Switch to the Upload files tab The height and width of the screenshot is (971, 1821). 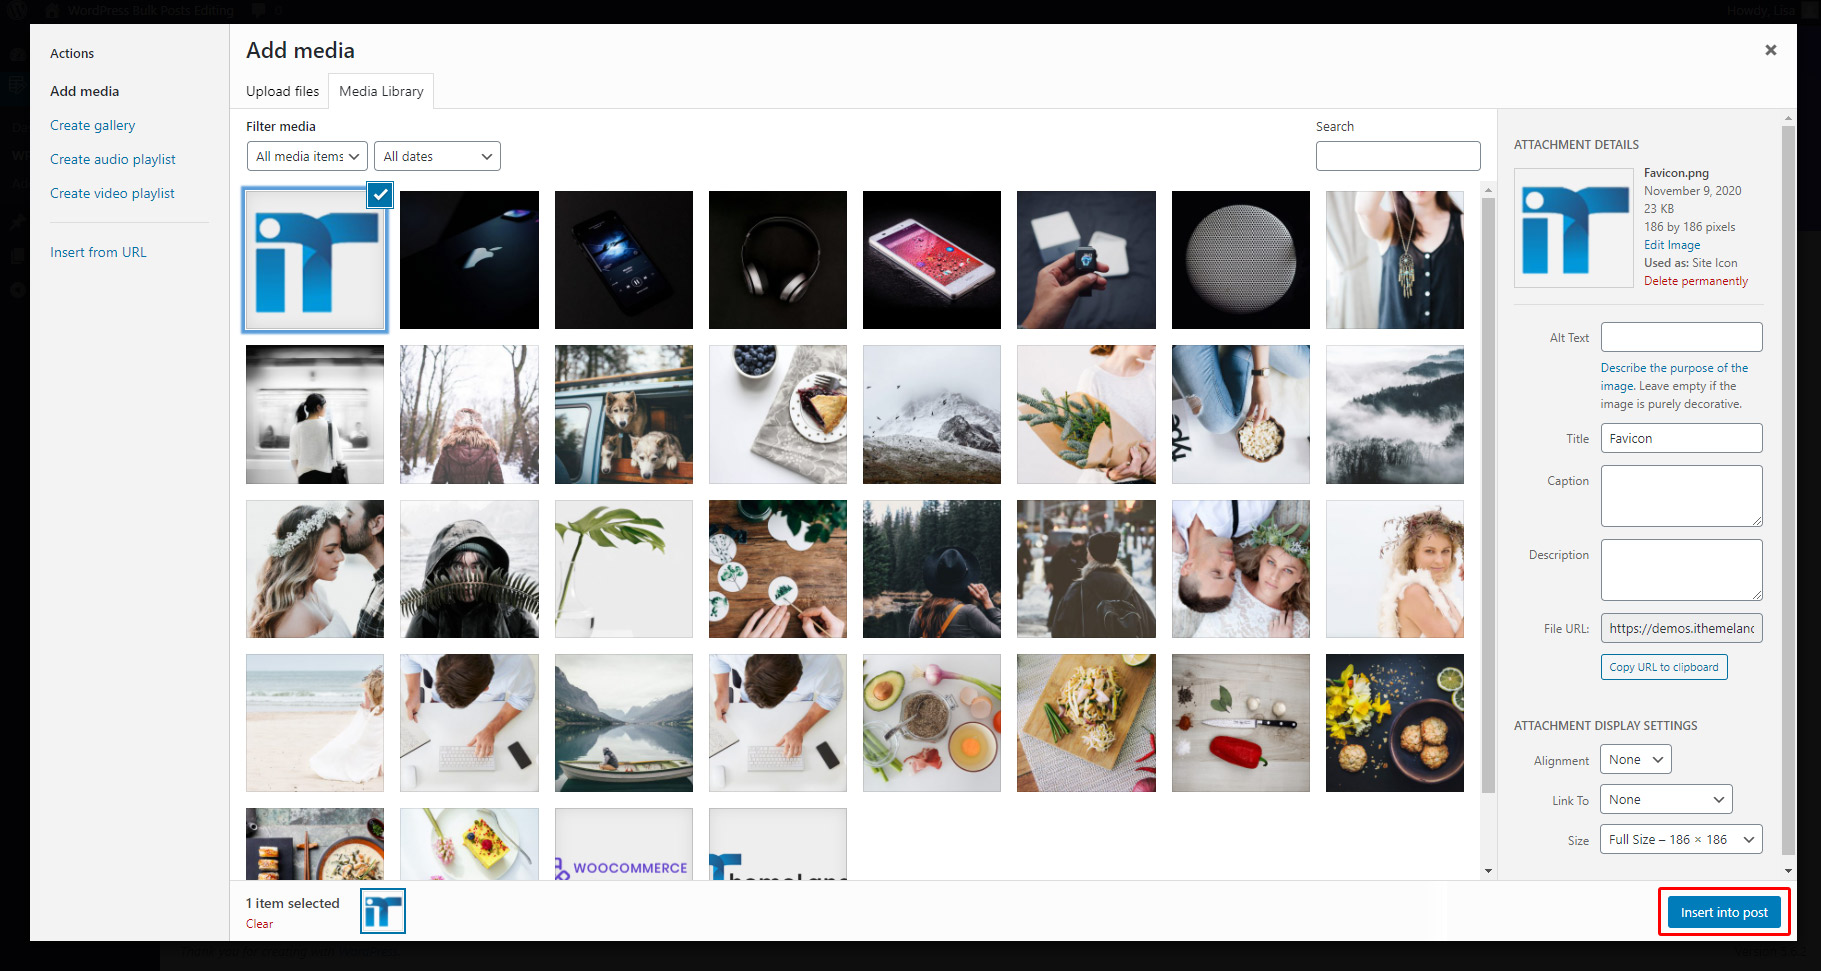point(282,91)
